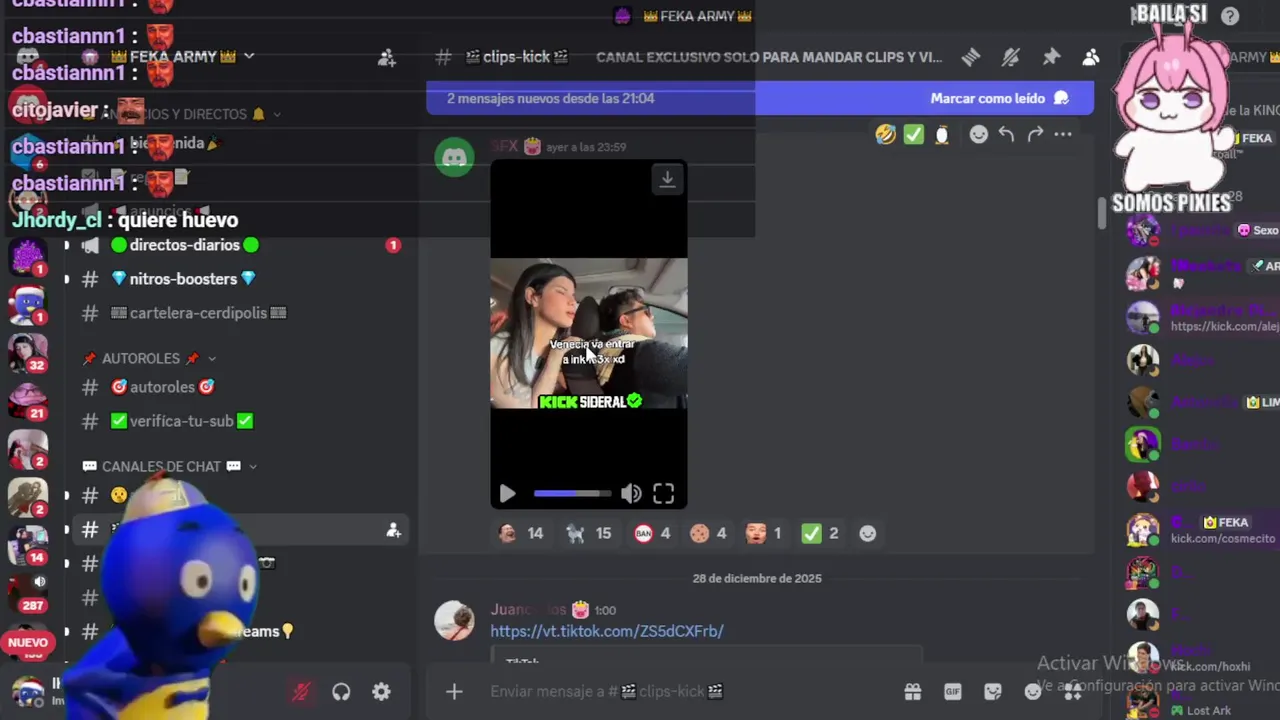Add penguin quick reaction to message
Image resolution: width=1280 pixels, height=720 pixels.
pos(942,134)
